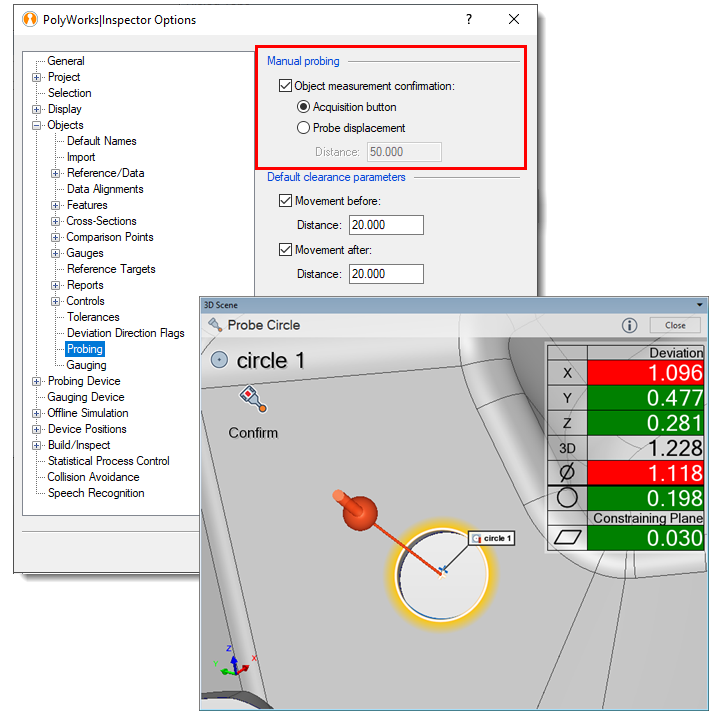The height and width of the screenshot is (718, 725).
Task: Select the Acquisition button radio option
Action: click(303, 107)
